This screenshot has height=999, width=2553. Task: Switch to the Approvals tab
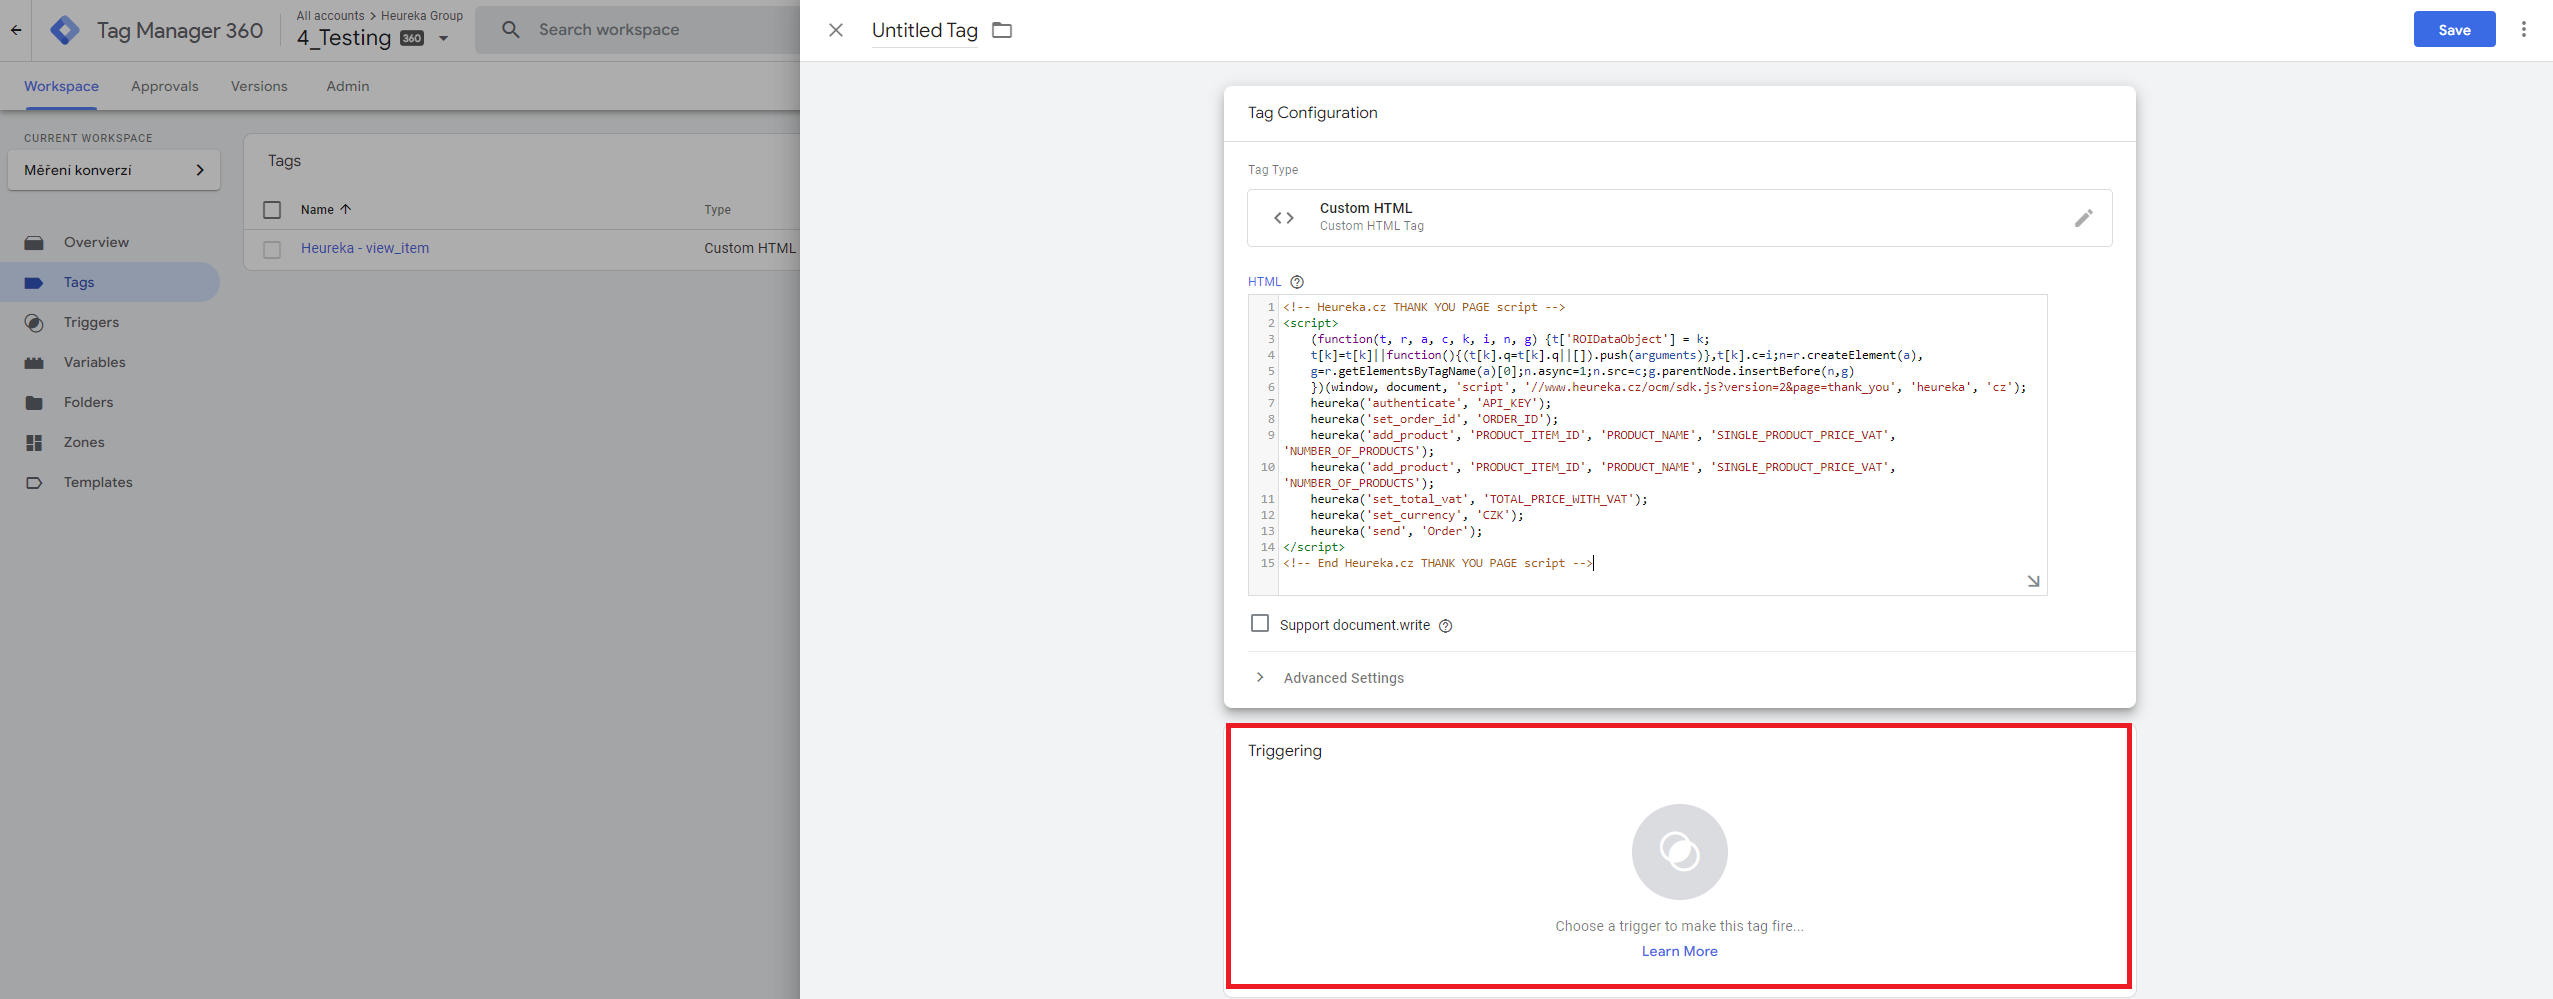[164, 86]
